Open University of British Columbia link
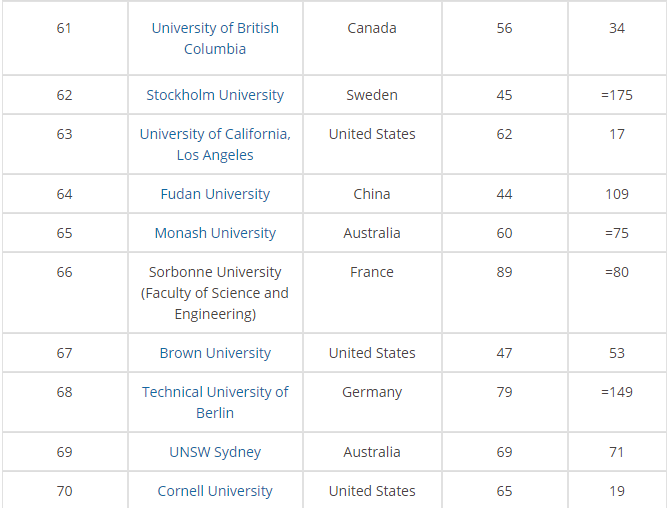This screenshot has height=508, width=669. (215, 38)
